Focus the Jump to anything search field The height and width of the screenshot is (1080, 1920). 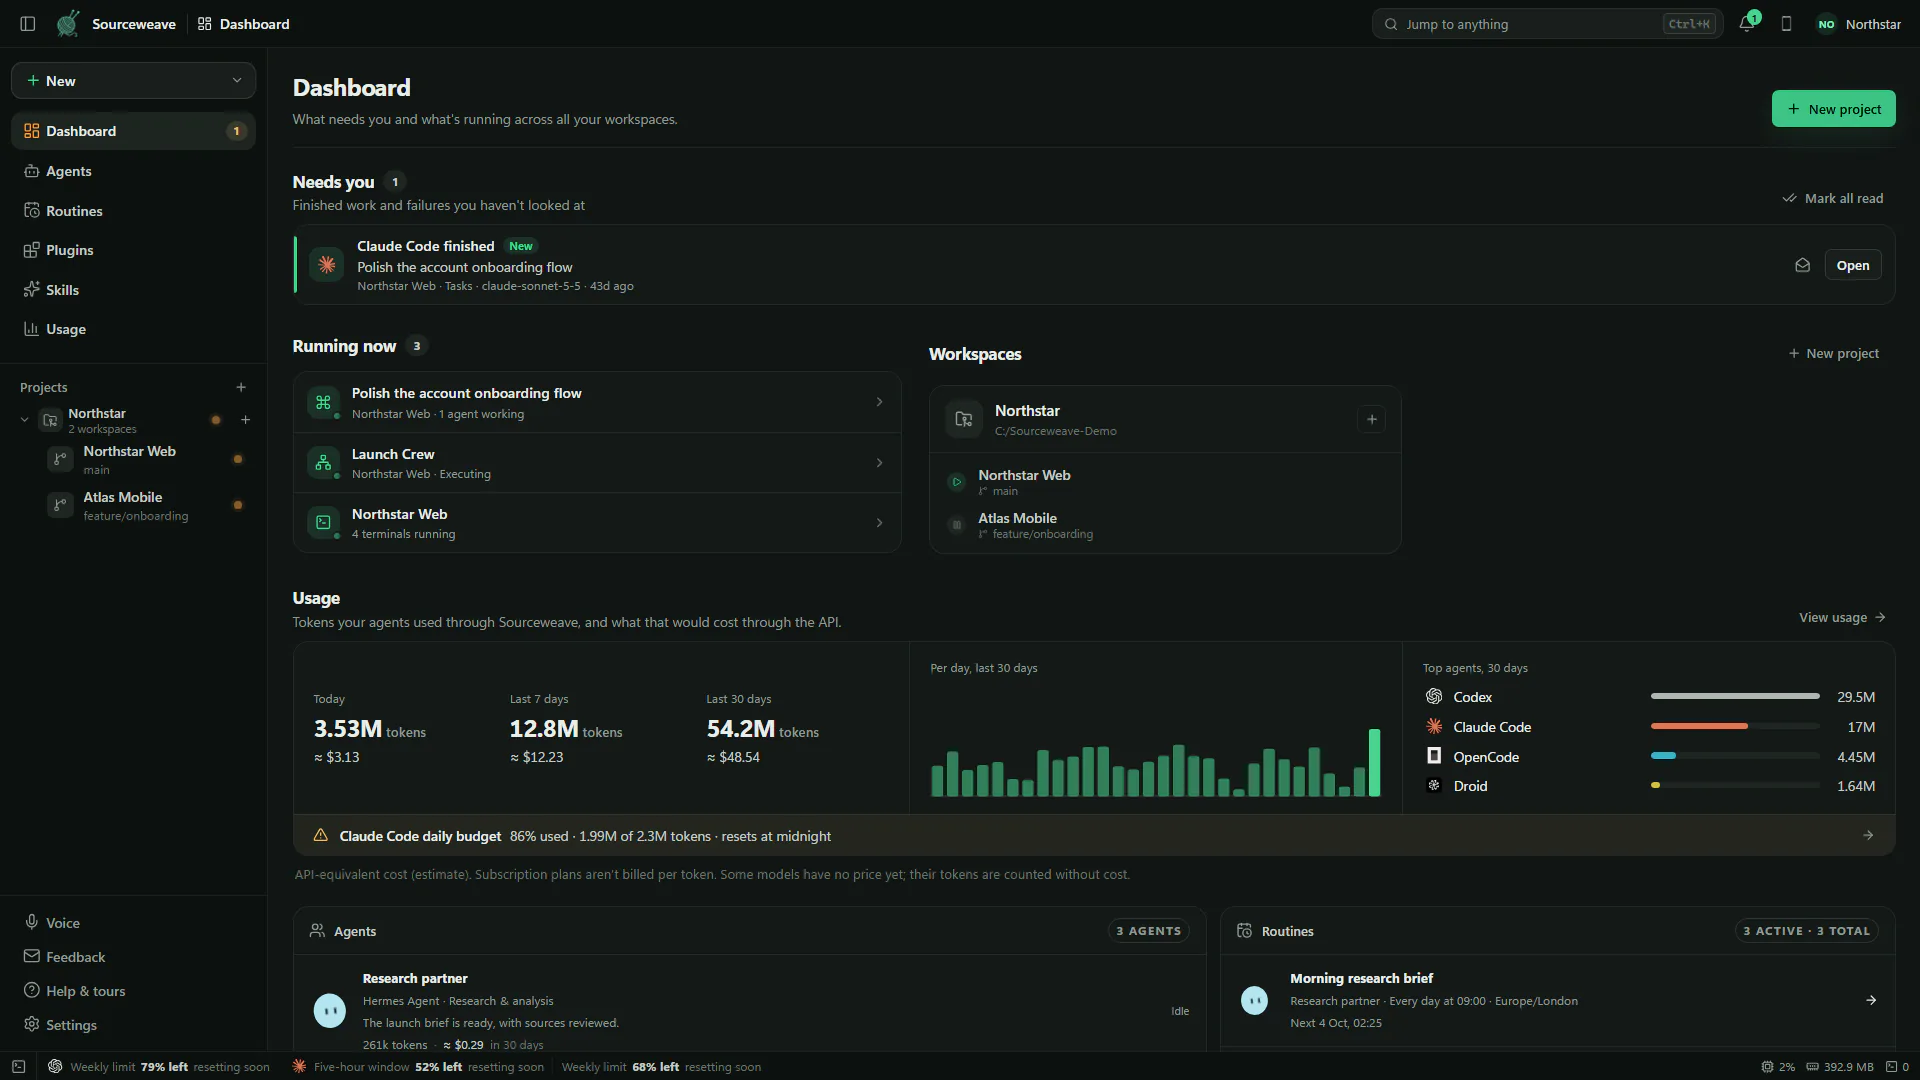tap(1547, 24)
